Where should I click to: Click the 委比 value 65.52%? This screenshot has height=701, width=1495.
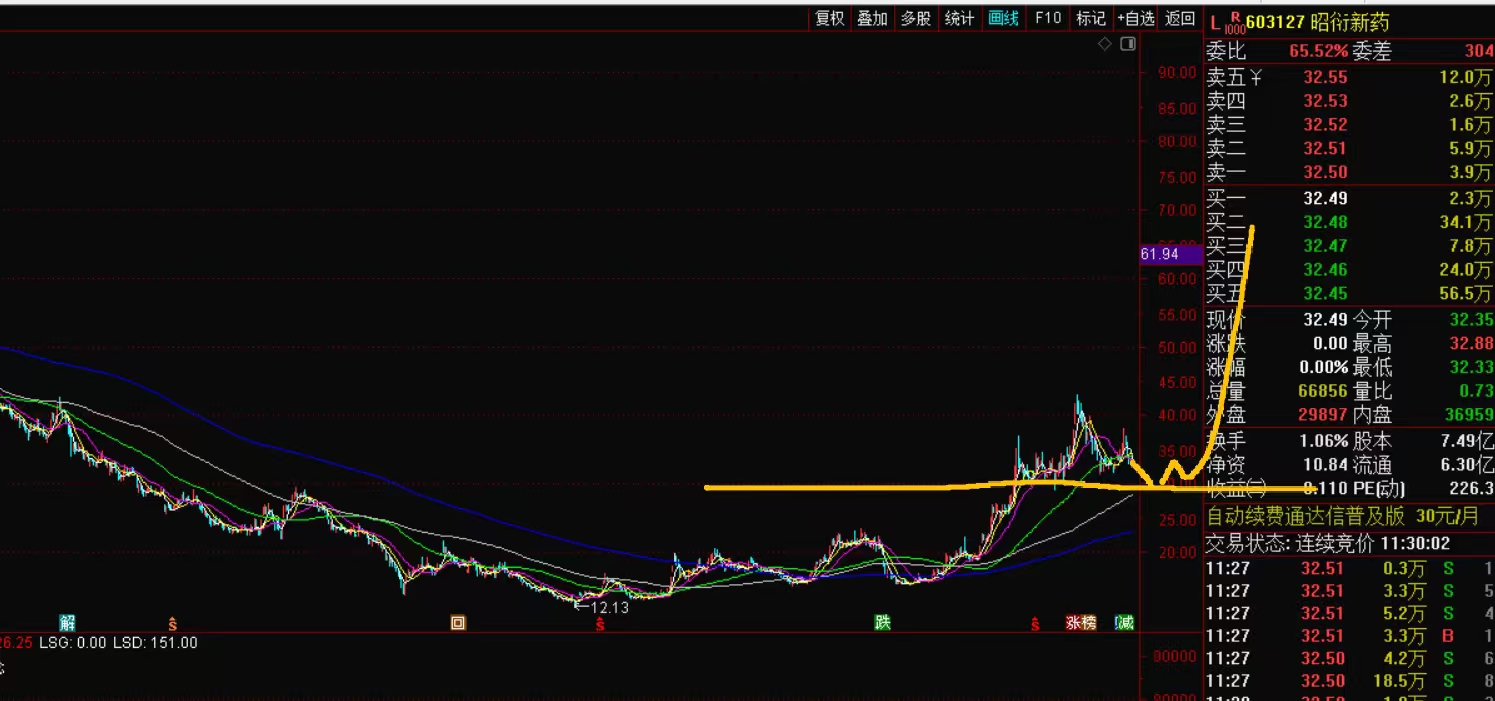[1318, 51]
